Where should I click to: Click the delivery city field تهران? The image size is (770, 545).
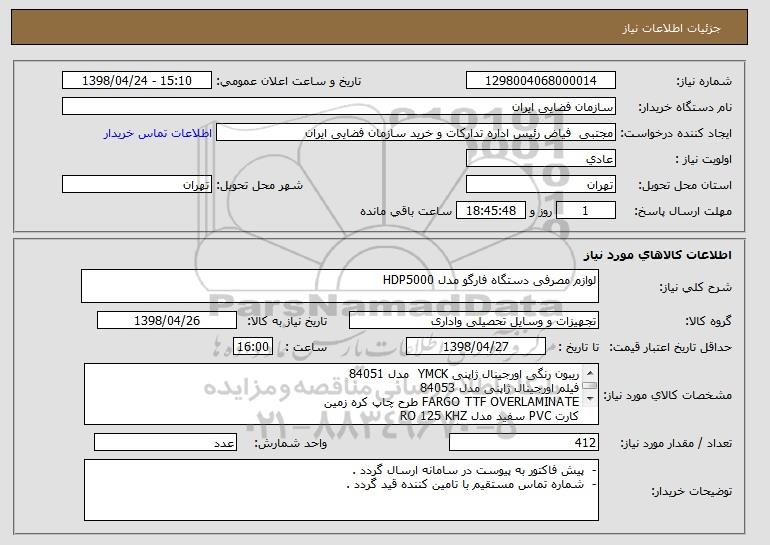[137, 185]
